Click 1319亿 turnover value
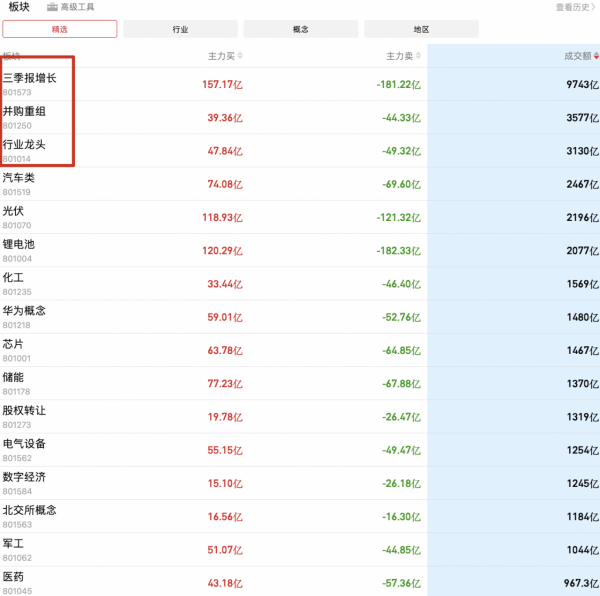The image size is (600, 596). click(x=582, y=417)
